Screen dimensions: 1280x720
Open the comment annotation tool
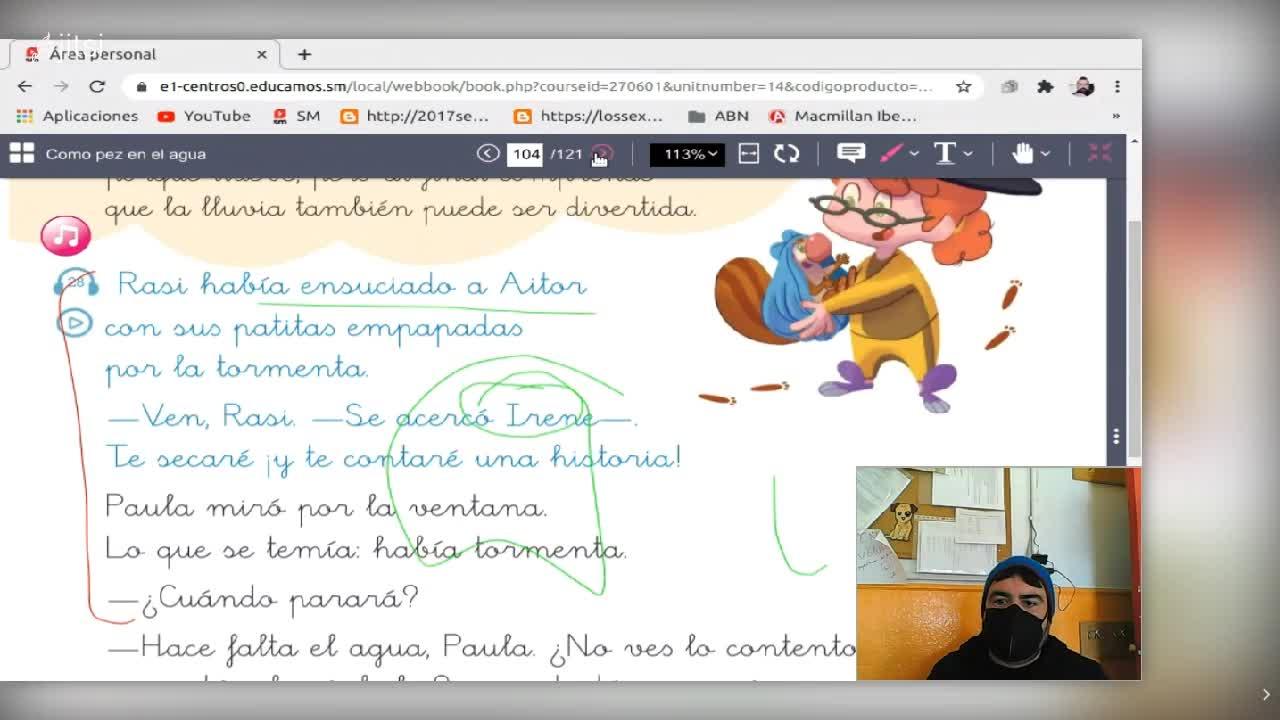click(x=850, y=153)
